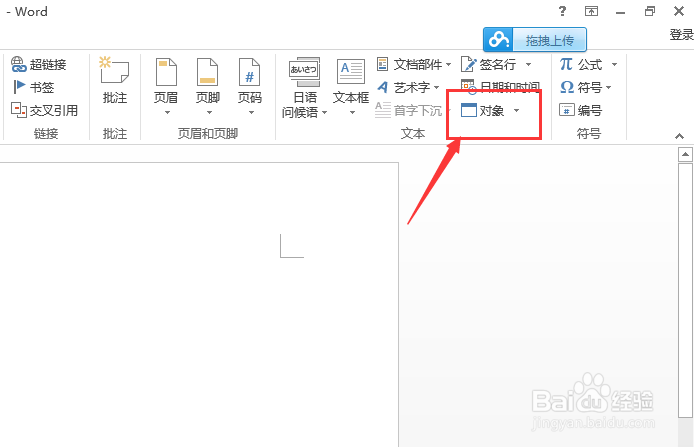Click the WordArt (艺术字) icon
Screen dimensions: 694x447
click(383, 87)
